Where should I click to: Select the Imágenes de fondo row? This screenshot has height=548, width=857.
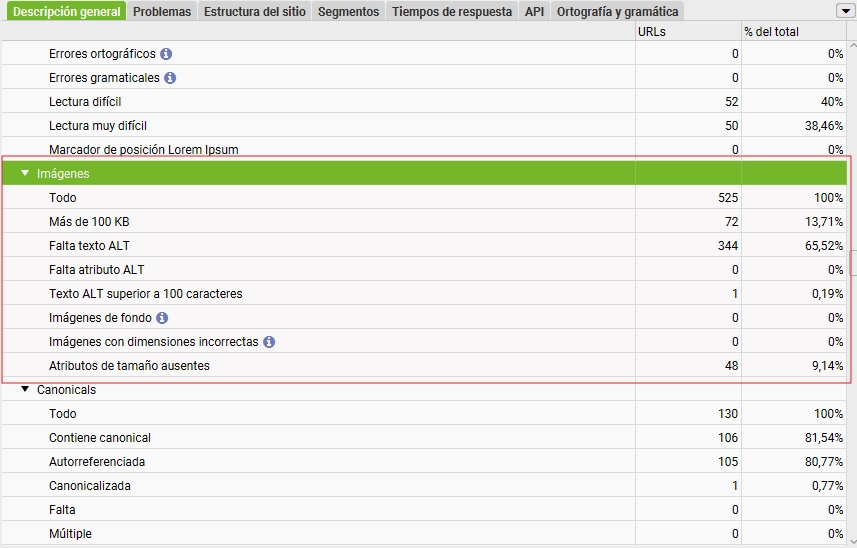click(424, 317)
